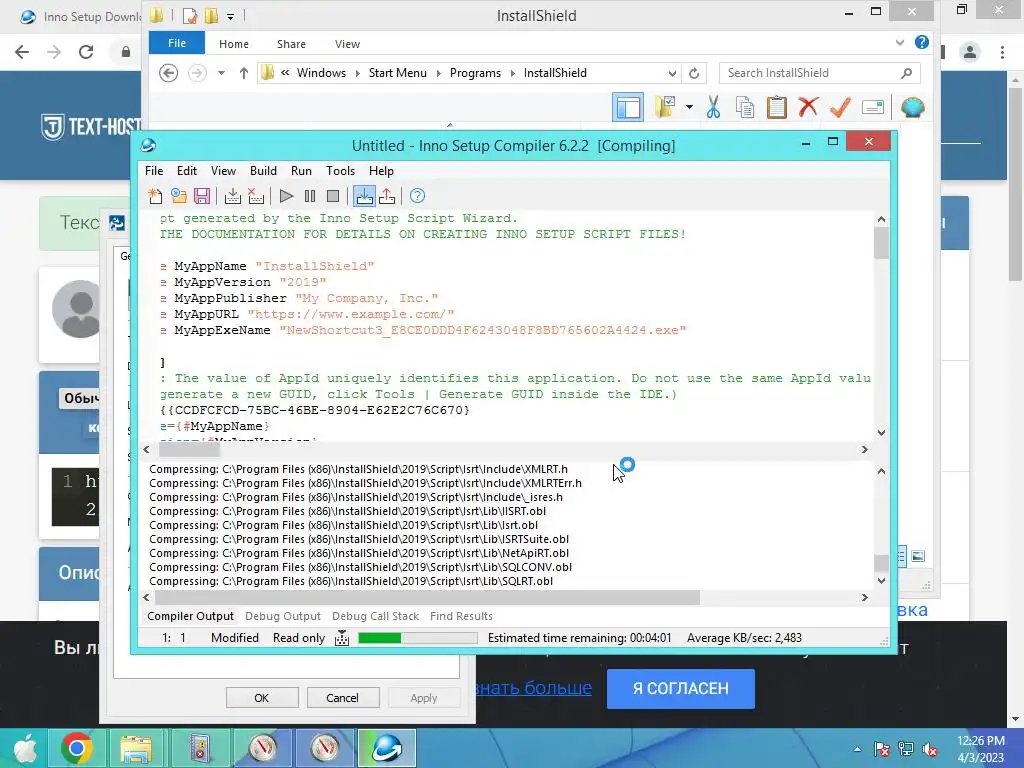The image size is (1024, 768).
Task: Toggle the navigation pane layout icon in Explorer
Action: (x=628, y=107)
